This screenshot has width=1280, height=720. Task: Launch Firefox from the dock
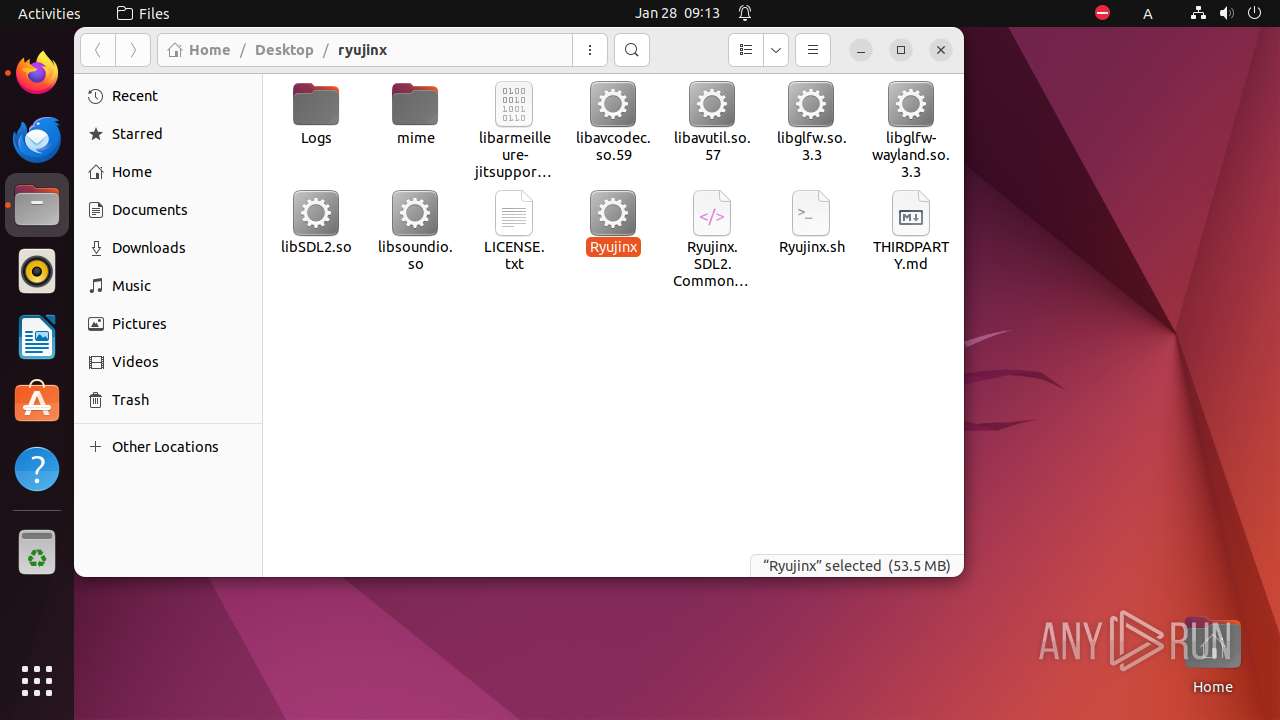tap(37, 73)
